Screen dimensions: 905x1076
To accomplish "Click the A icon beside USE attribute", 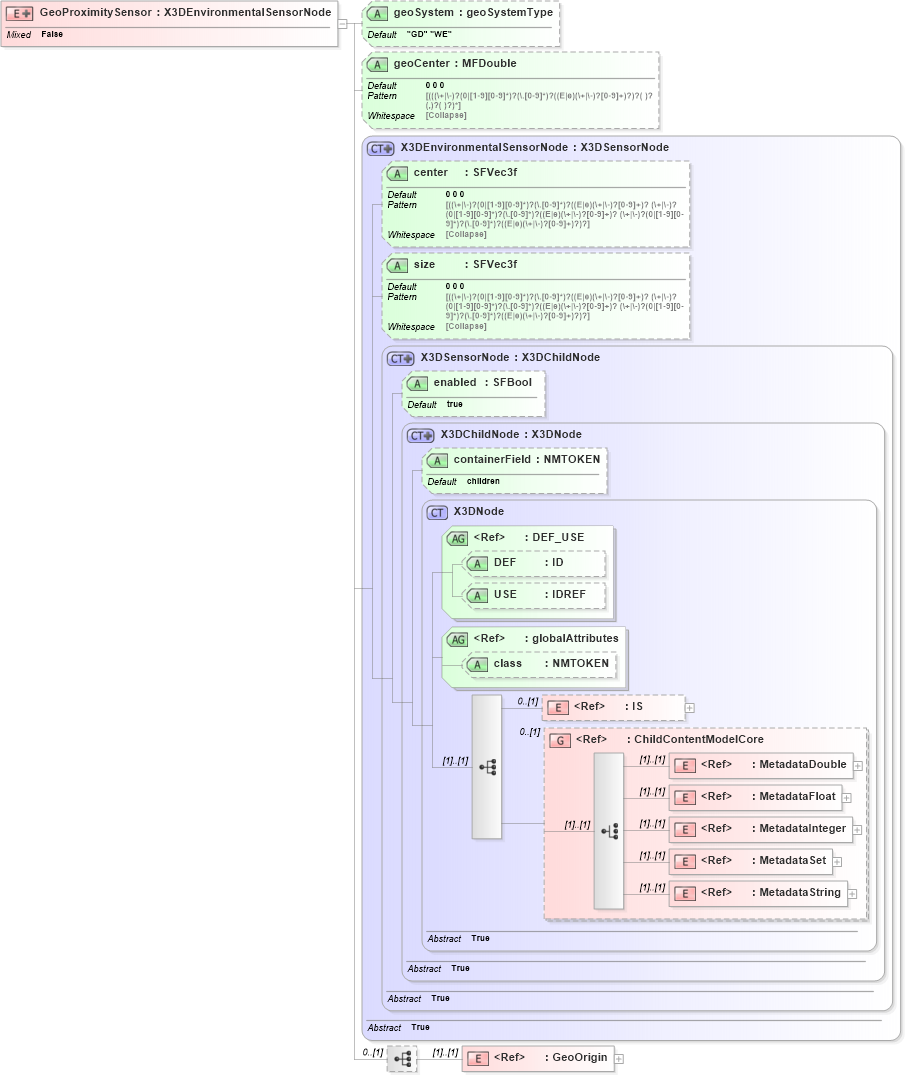I will [477, 596].
